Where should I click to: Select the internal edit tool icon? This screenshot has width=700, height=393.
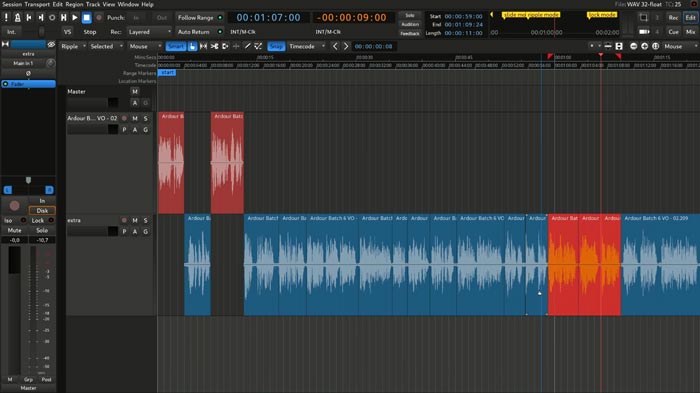pos(258,46)
